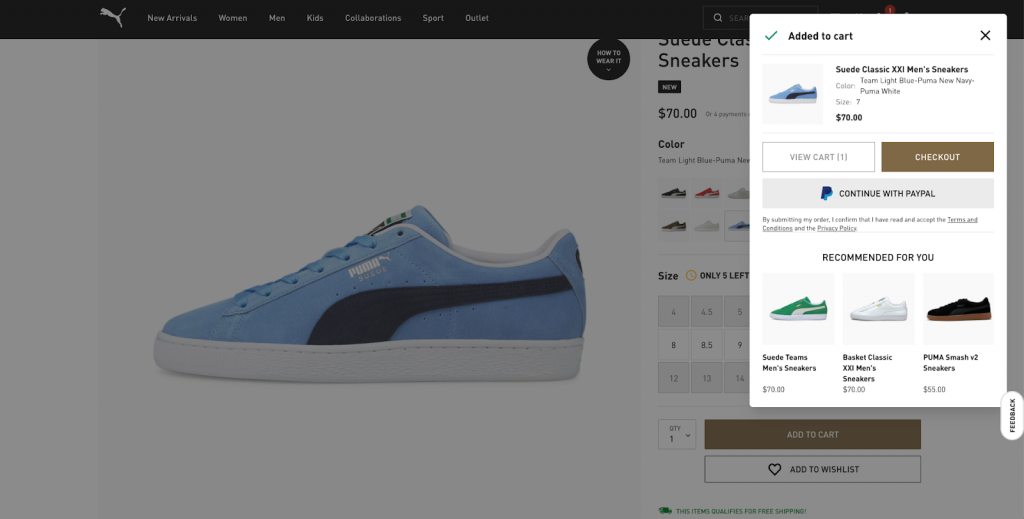This screenshot has height=519, width=1024.
Task: Click the clock icon beside Only 5 Left
Action: coord(691,275)
